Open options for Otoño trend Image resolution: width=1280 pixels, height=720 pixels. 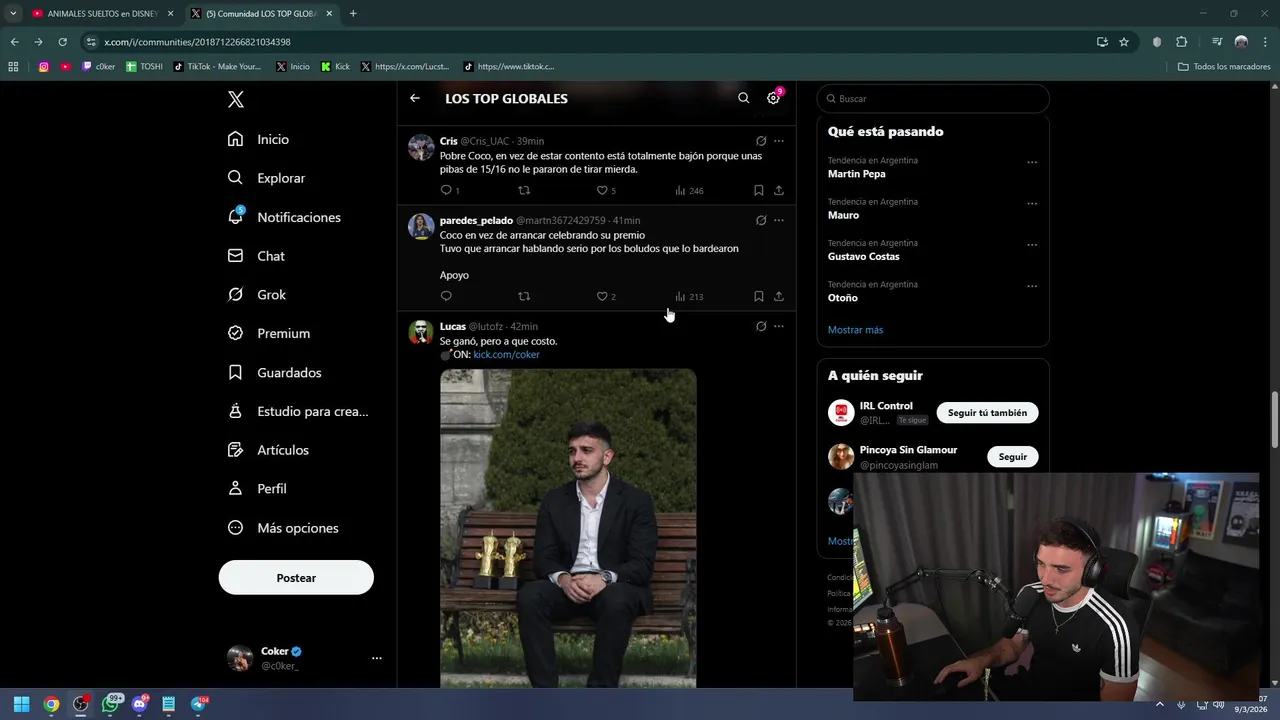[x=1032, y=285]
